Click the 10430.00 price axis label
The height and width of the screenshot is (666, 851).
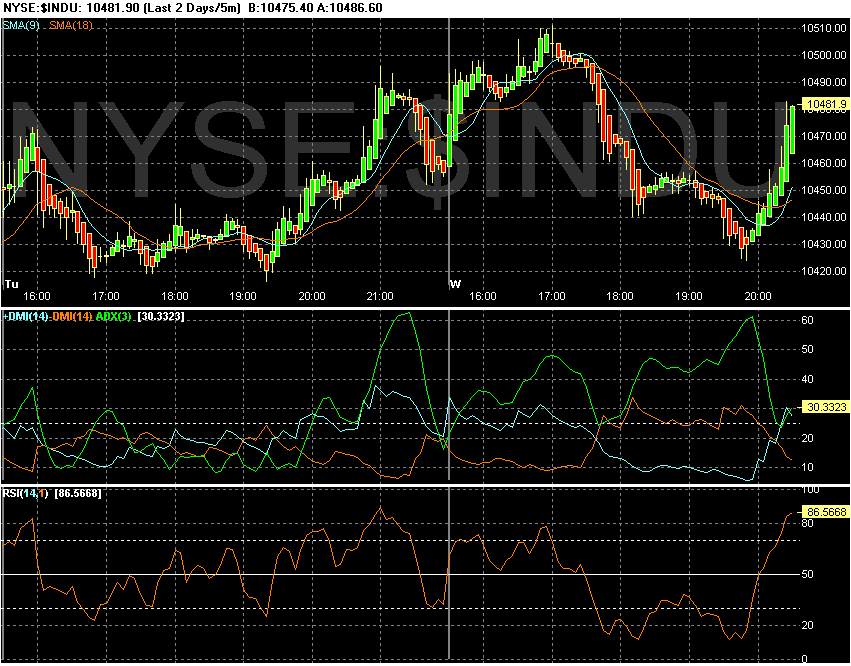pos(824,244)
